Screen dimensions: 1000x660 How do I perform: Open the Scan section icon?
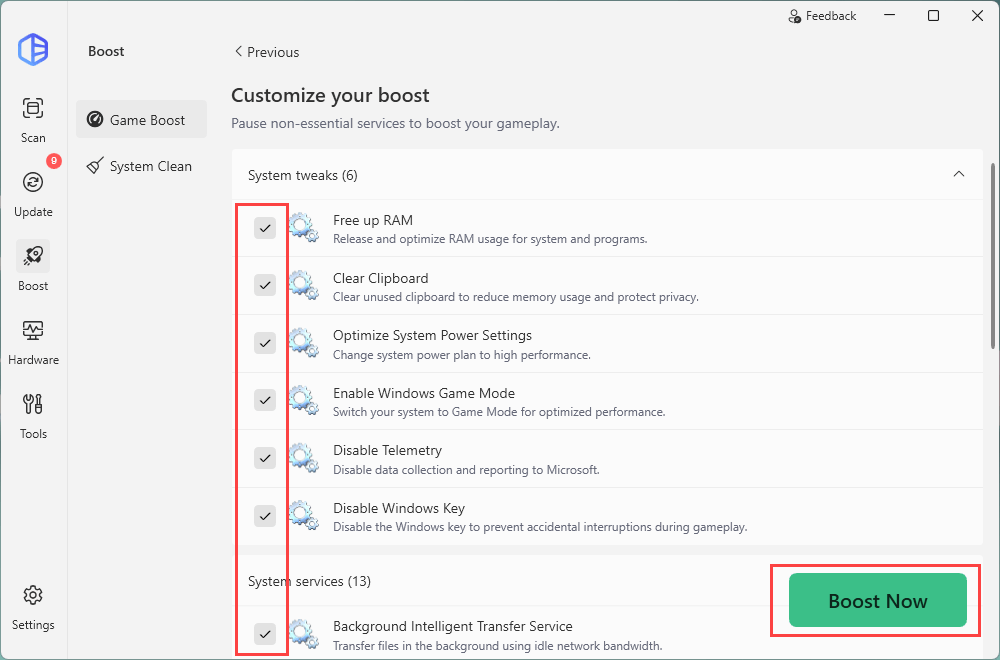point(33,109)
